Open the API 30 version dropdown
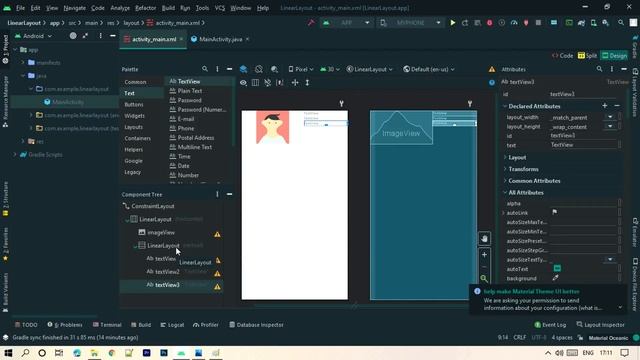Screen dimensions: 640x360 point(330,69)
